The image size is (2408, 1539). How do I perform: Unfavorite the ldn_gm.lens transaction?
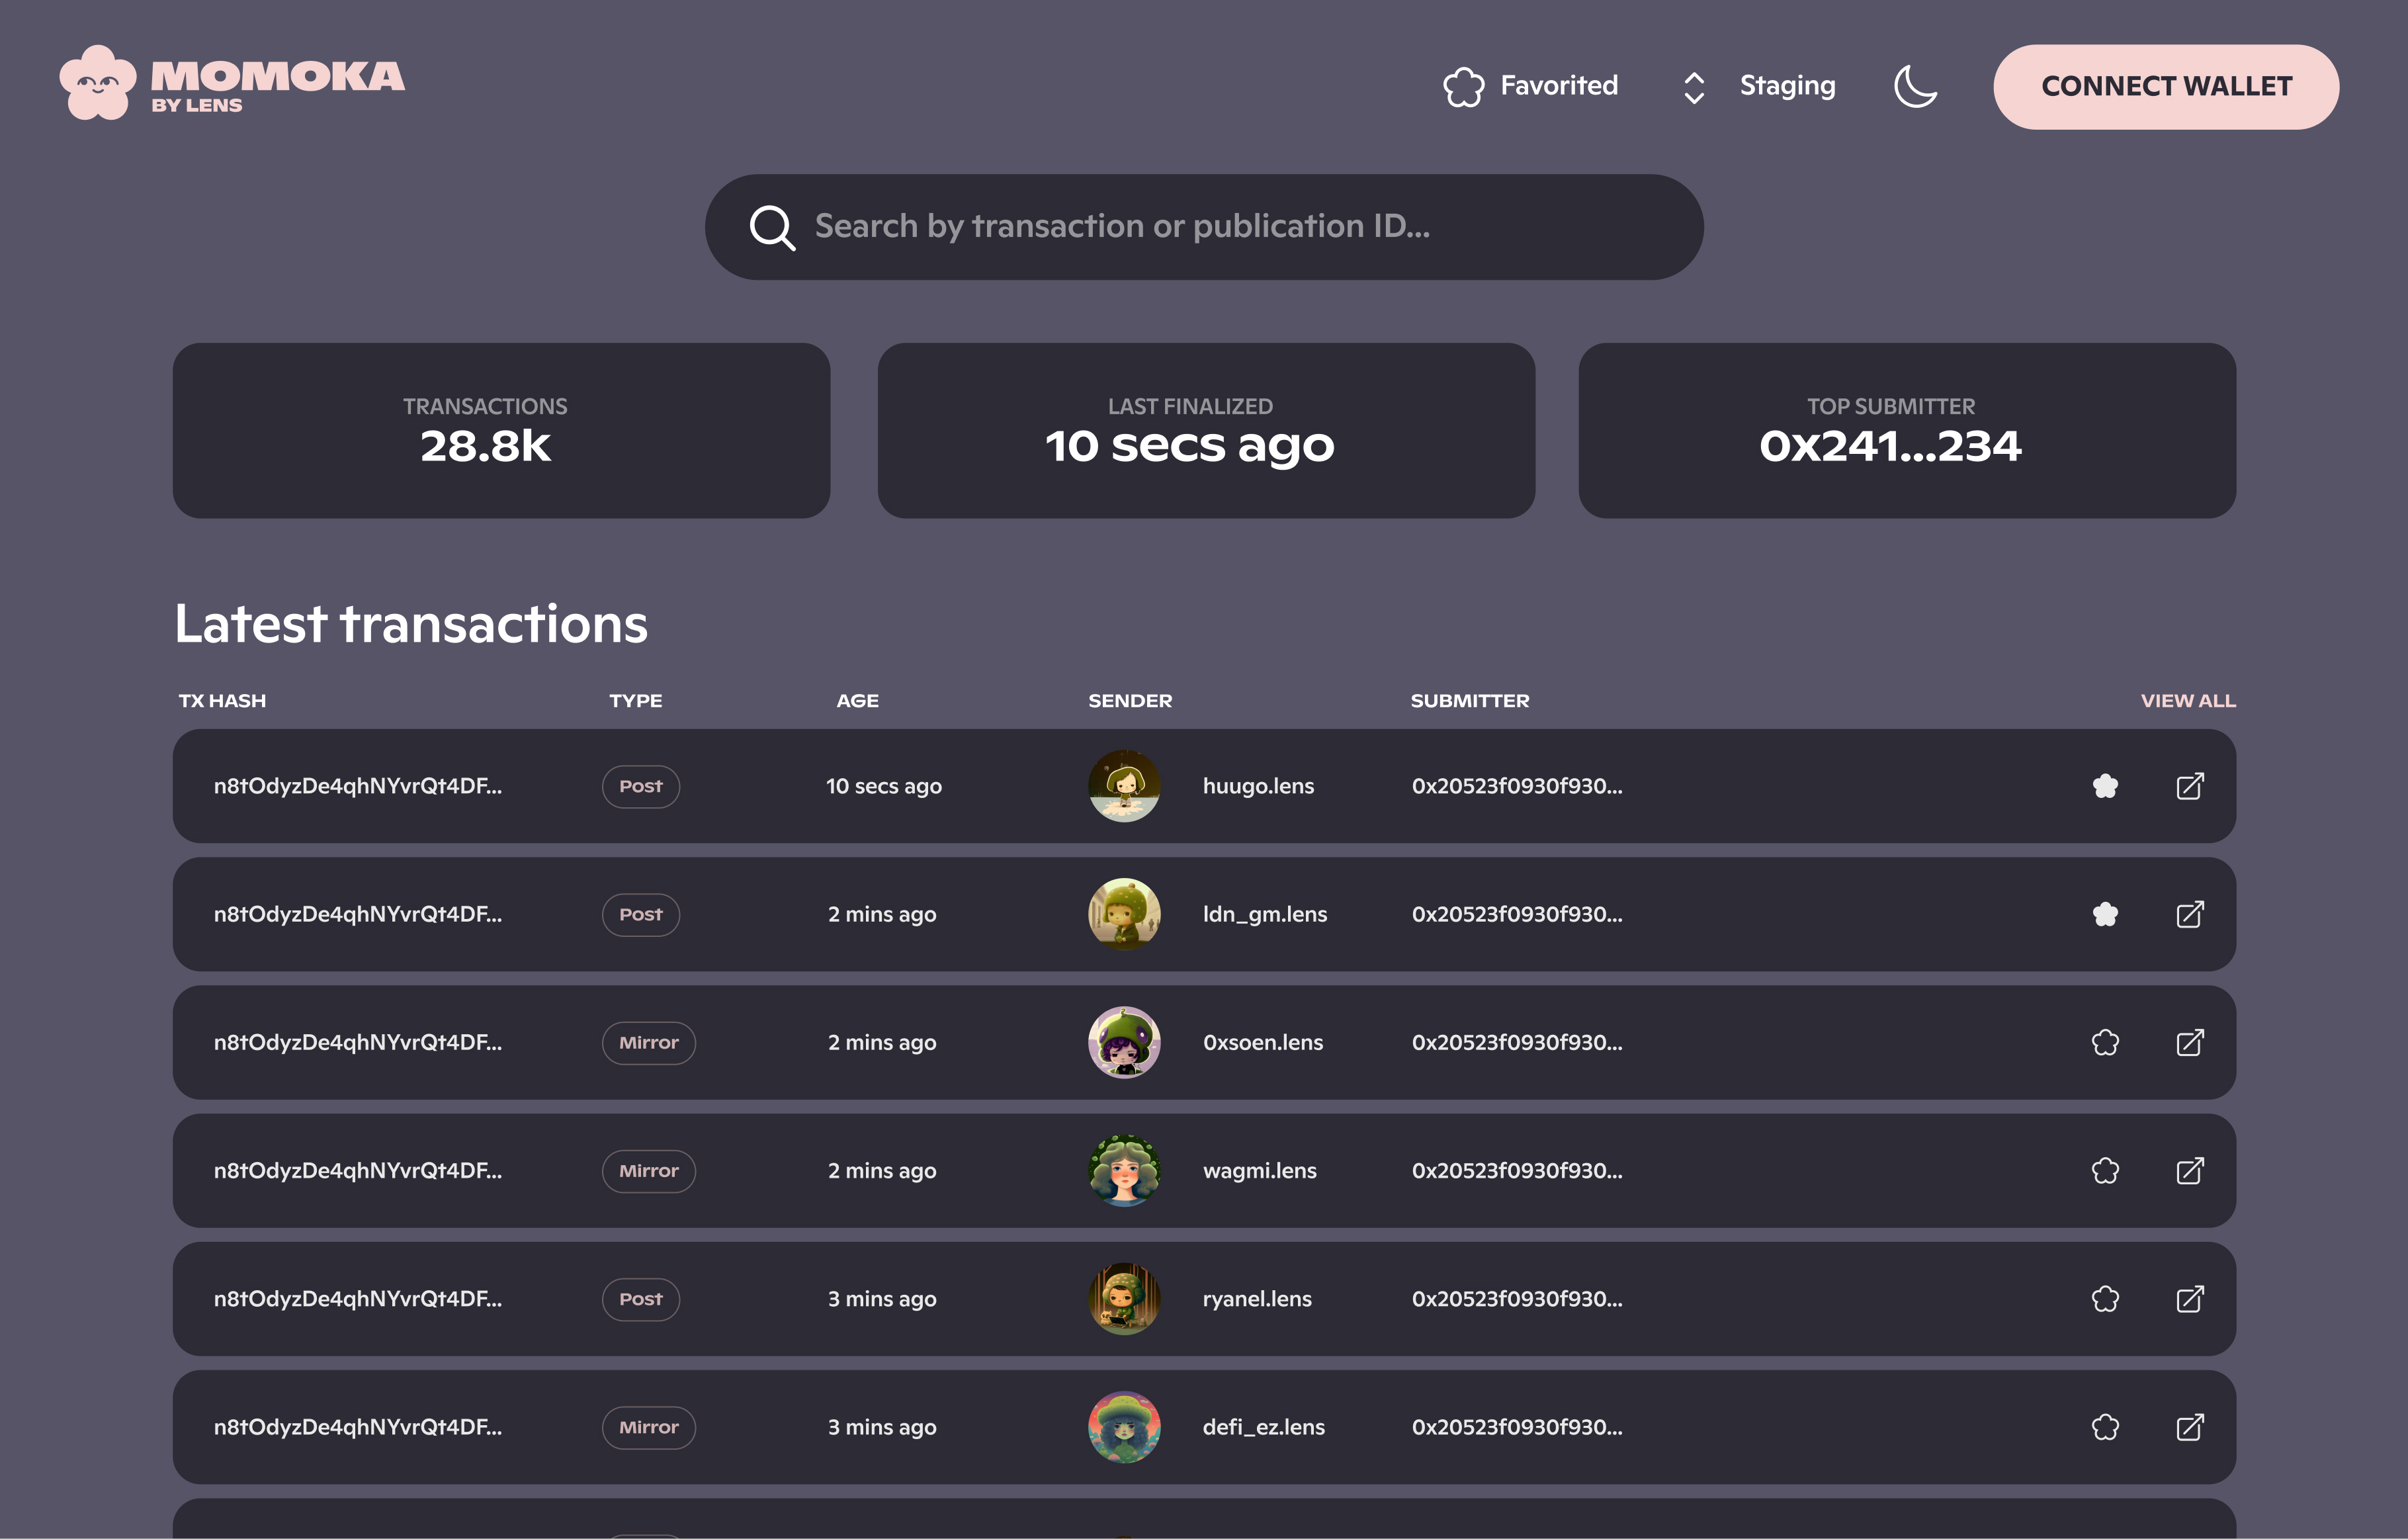pyautogui.click(x=2105, y=914)
